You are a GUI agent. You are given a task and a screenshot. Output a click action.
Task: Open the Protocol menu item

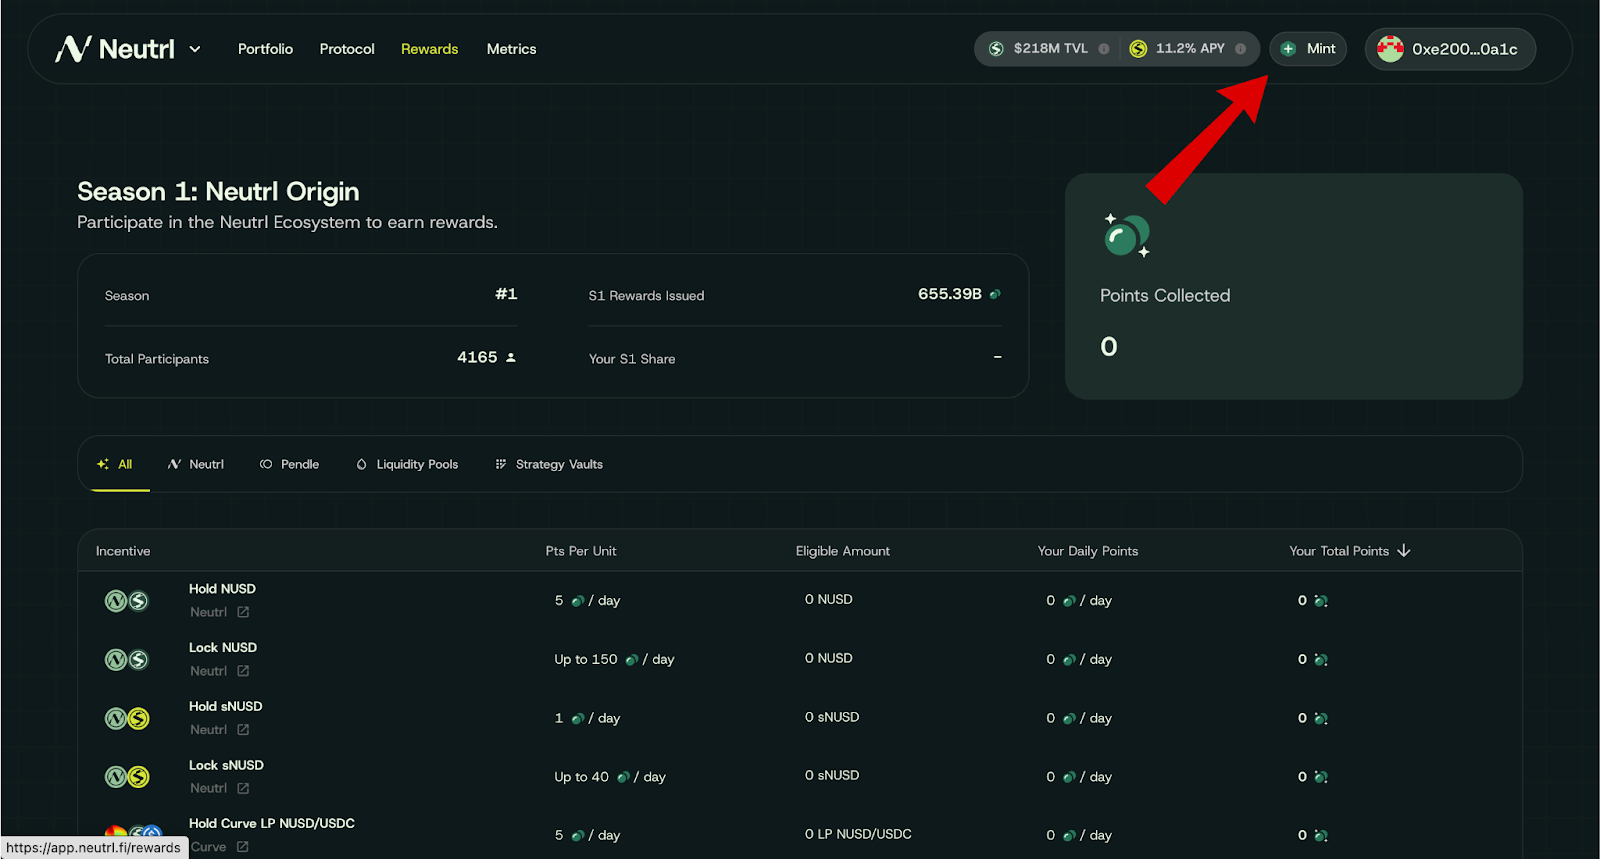347,49
